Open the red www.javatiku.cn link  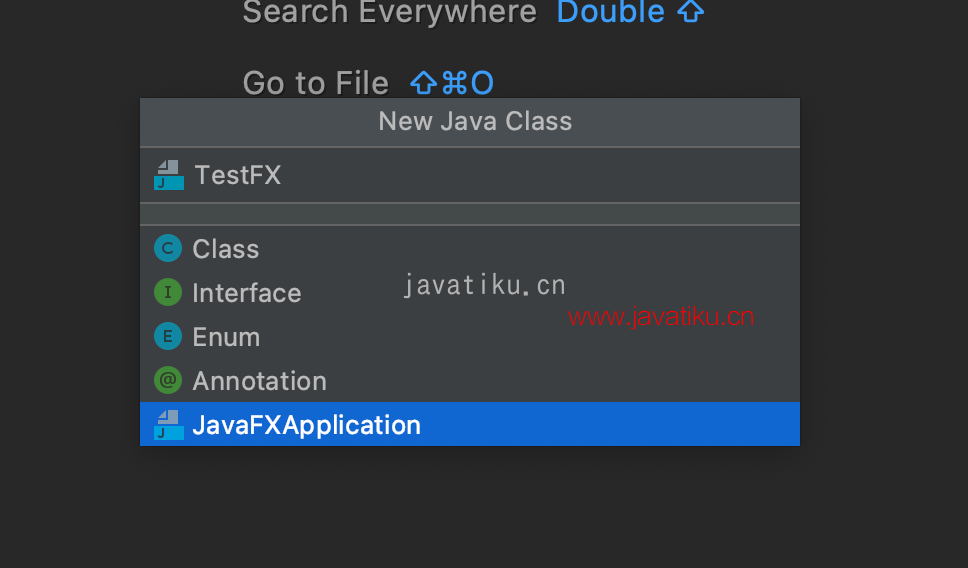click(x=661, y=317)
